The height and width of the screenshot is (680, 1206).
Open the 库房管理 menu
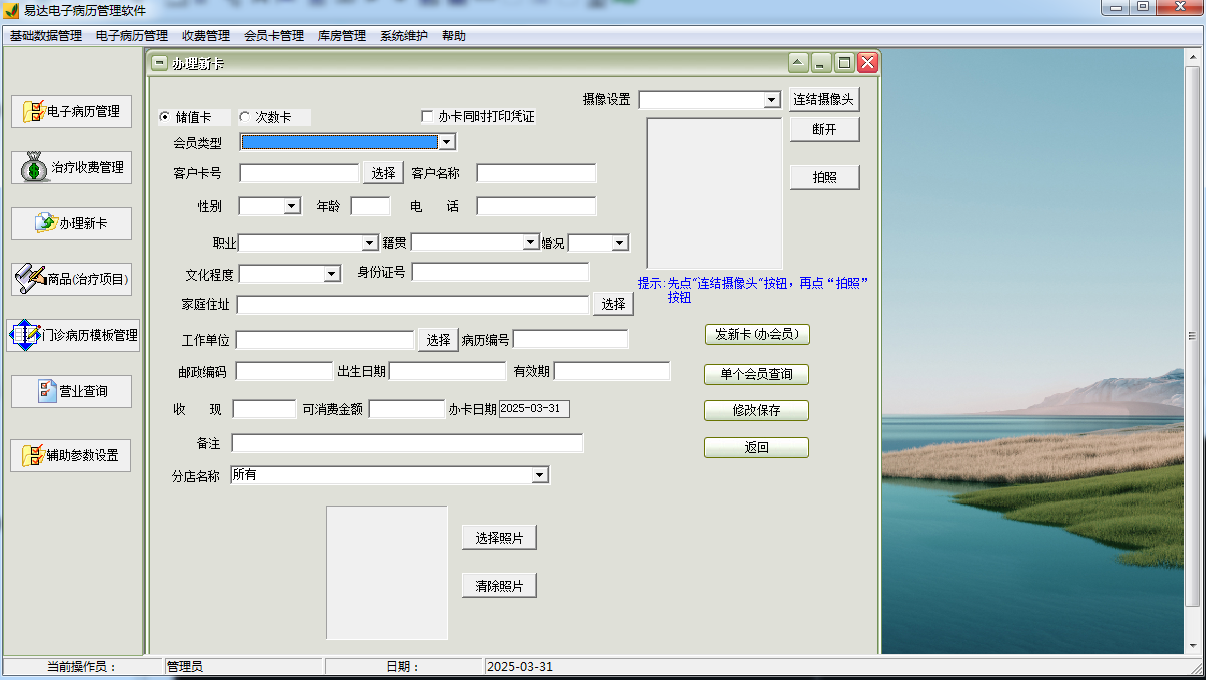tap(340, 34)
